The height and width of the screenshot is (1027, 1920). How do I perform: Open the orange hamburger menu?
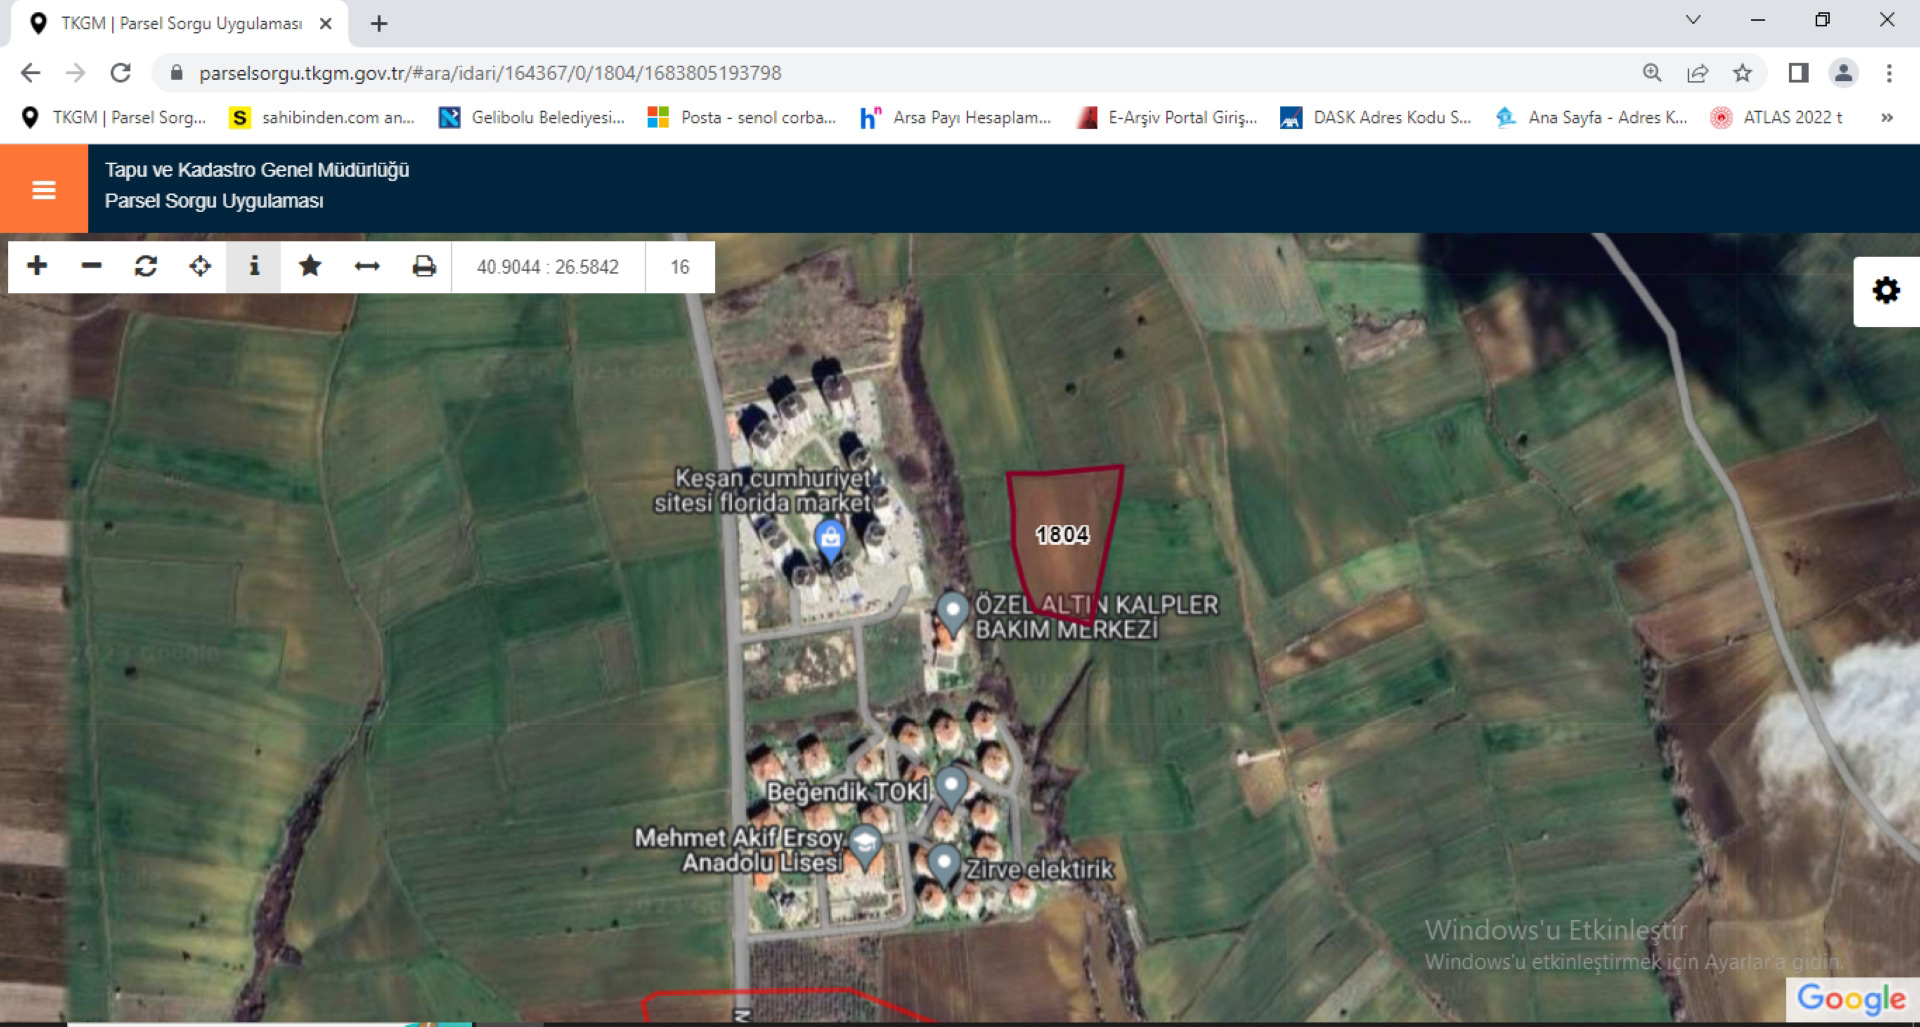click(43, 189)
